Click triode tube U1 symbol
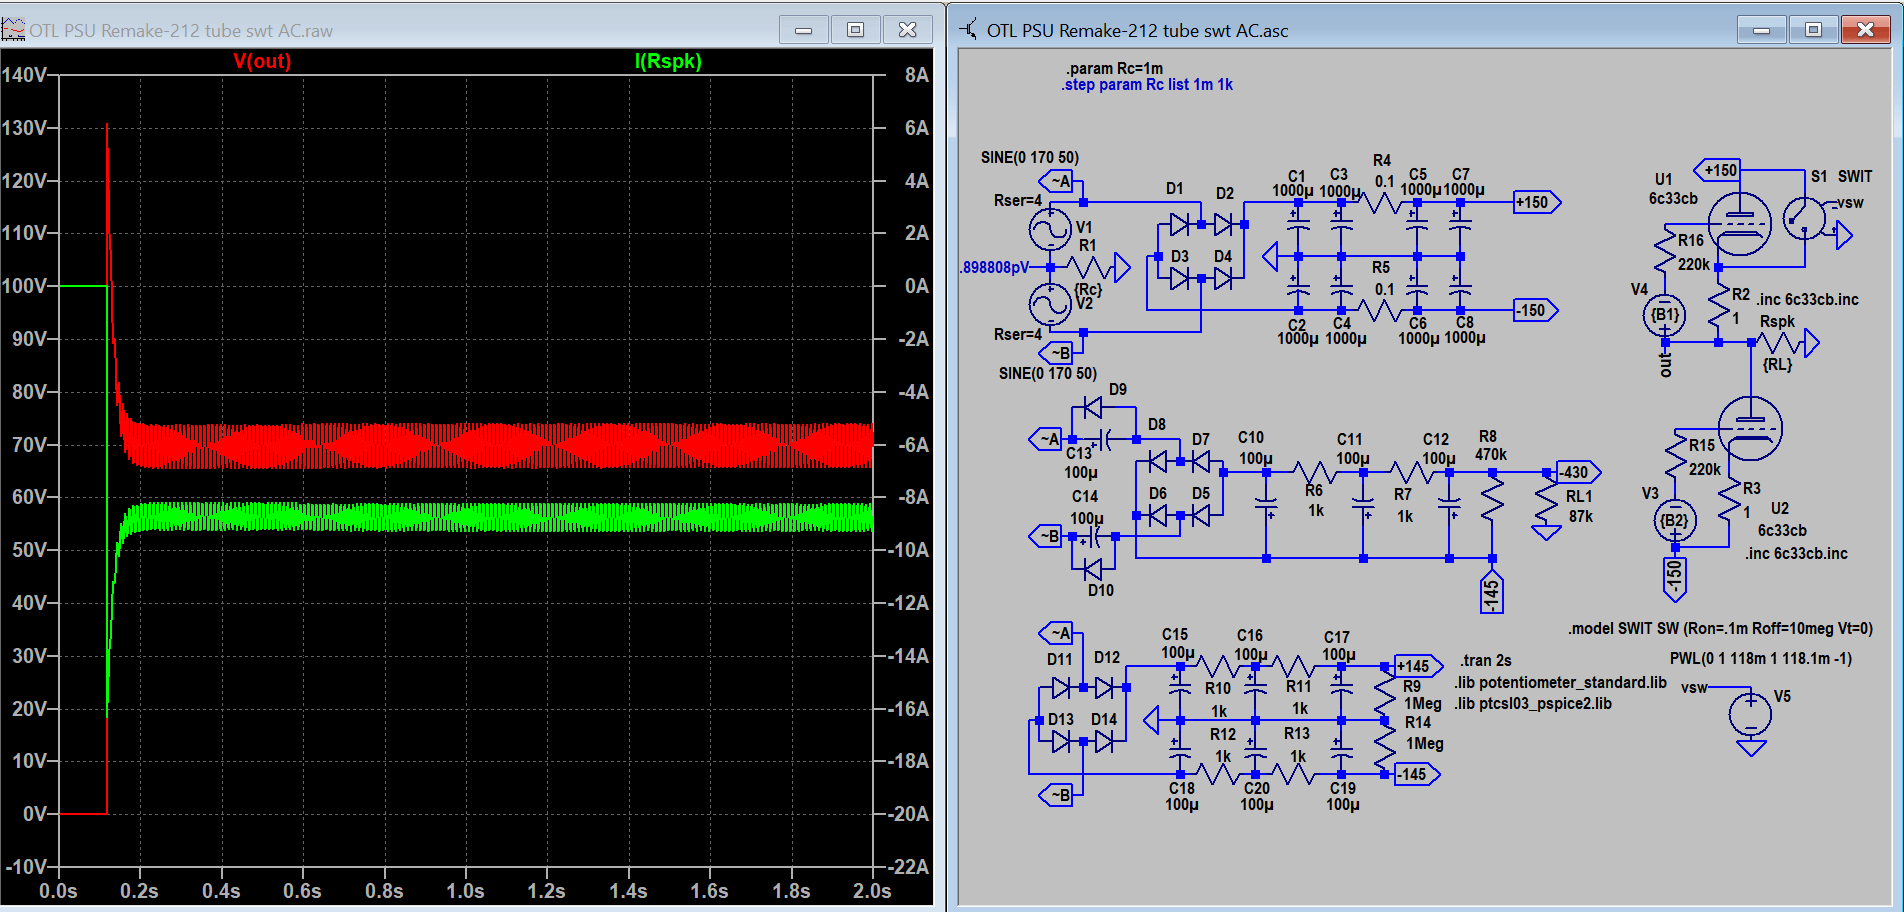Screen dimensions: 1904x912 [1740, 223]
